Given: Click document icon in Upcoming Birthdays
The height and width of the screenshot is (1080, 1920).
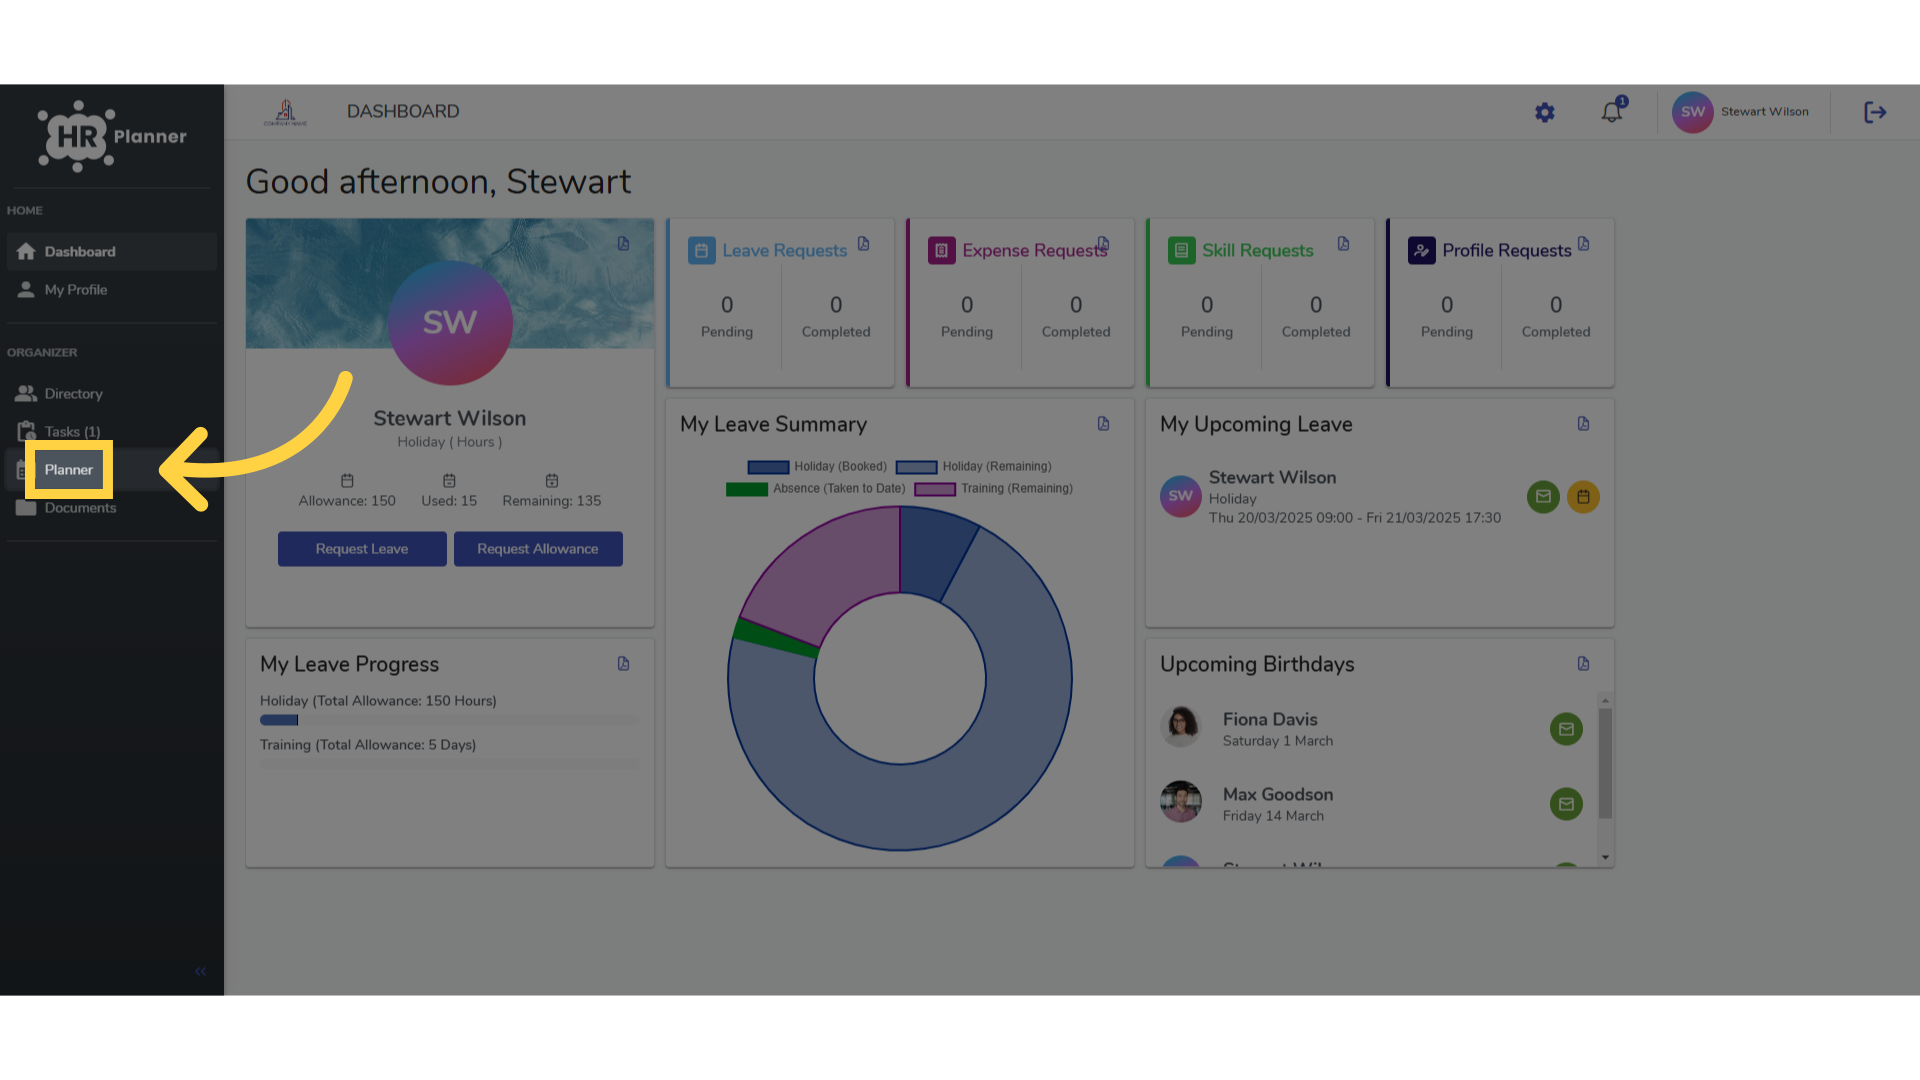Looking at the screenshot, I should (x=1584, y=663).
